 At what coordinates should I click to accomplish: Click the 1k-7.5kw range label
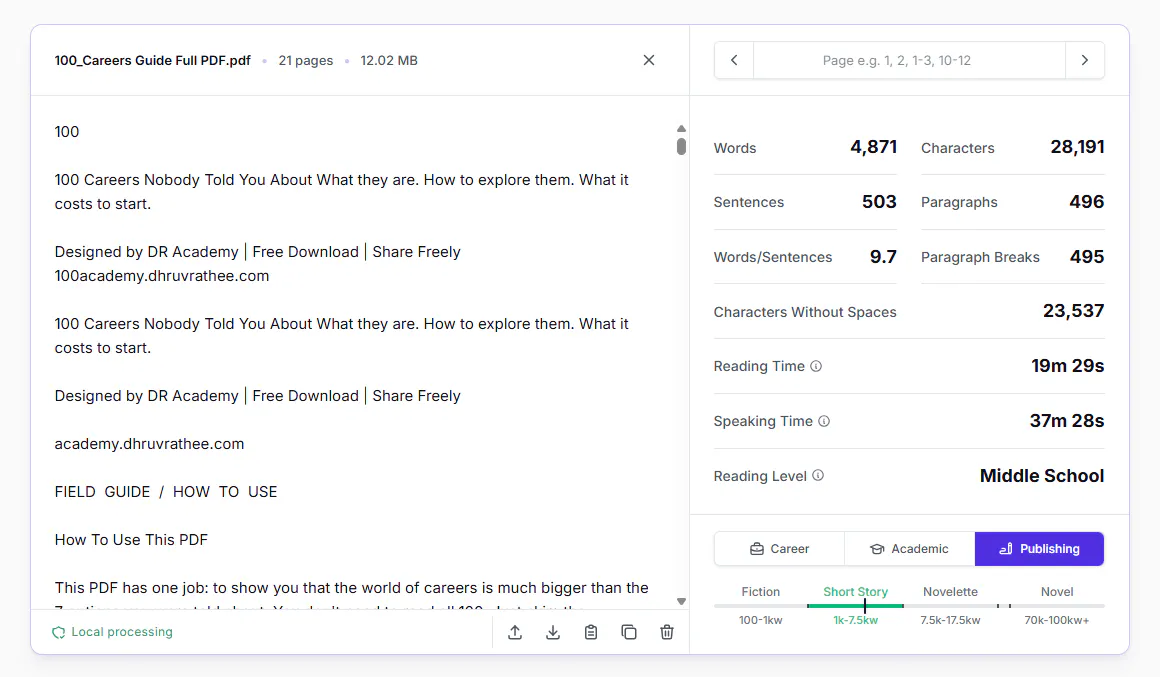(x=855, y=620)
